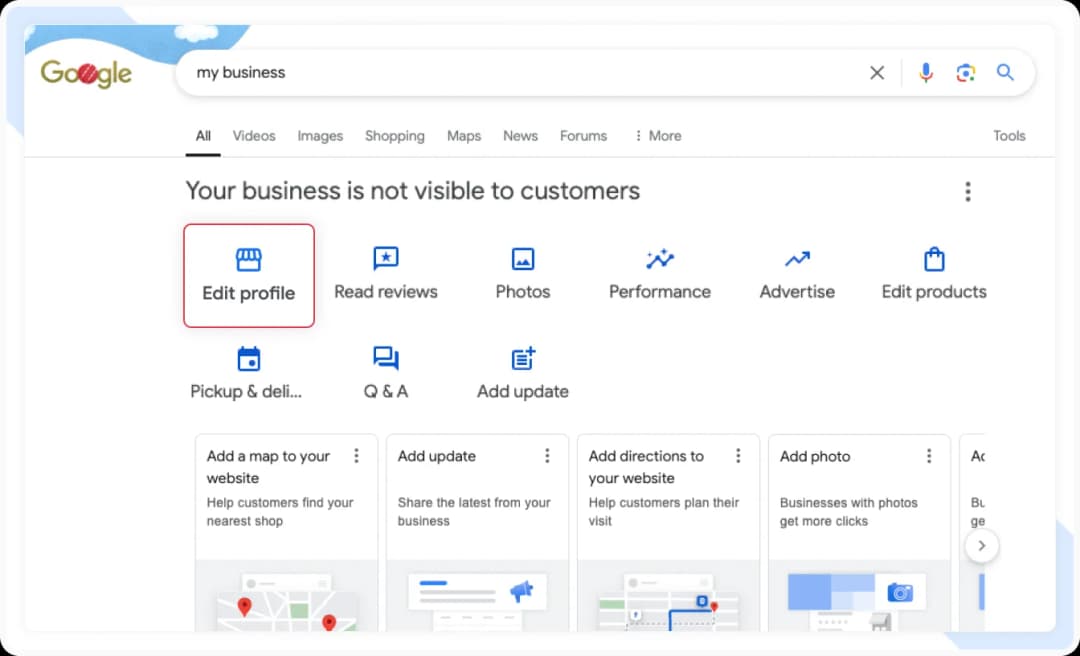Open the Add a map card options menu
1080x656 pixels.
tap(357, 455)
